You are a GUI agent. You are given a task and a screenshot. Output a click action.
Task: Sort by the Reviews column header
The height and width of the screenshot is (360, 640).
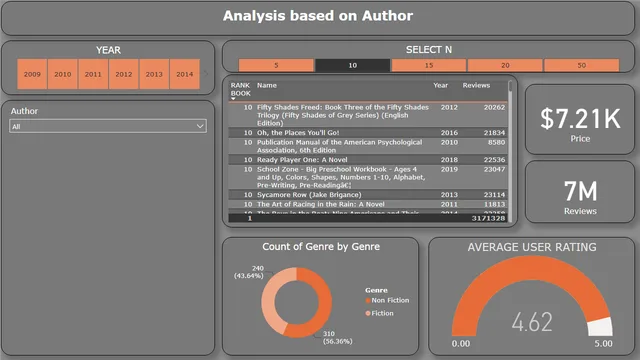coord(476,85)
